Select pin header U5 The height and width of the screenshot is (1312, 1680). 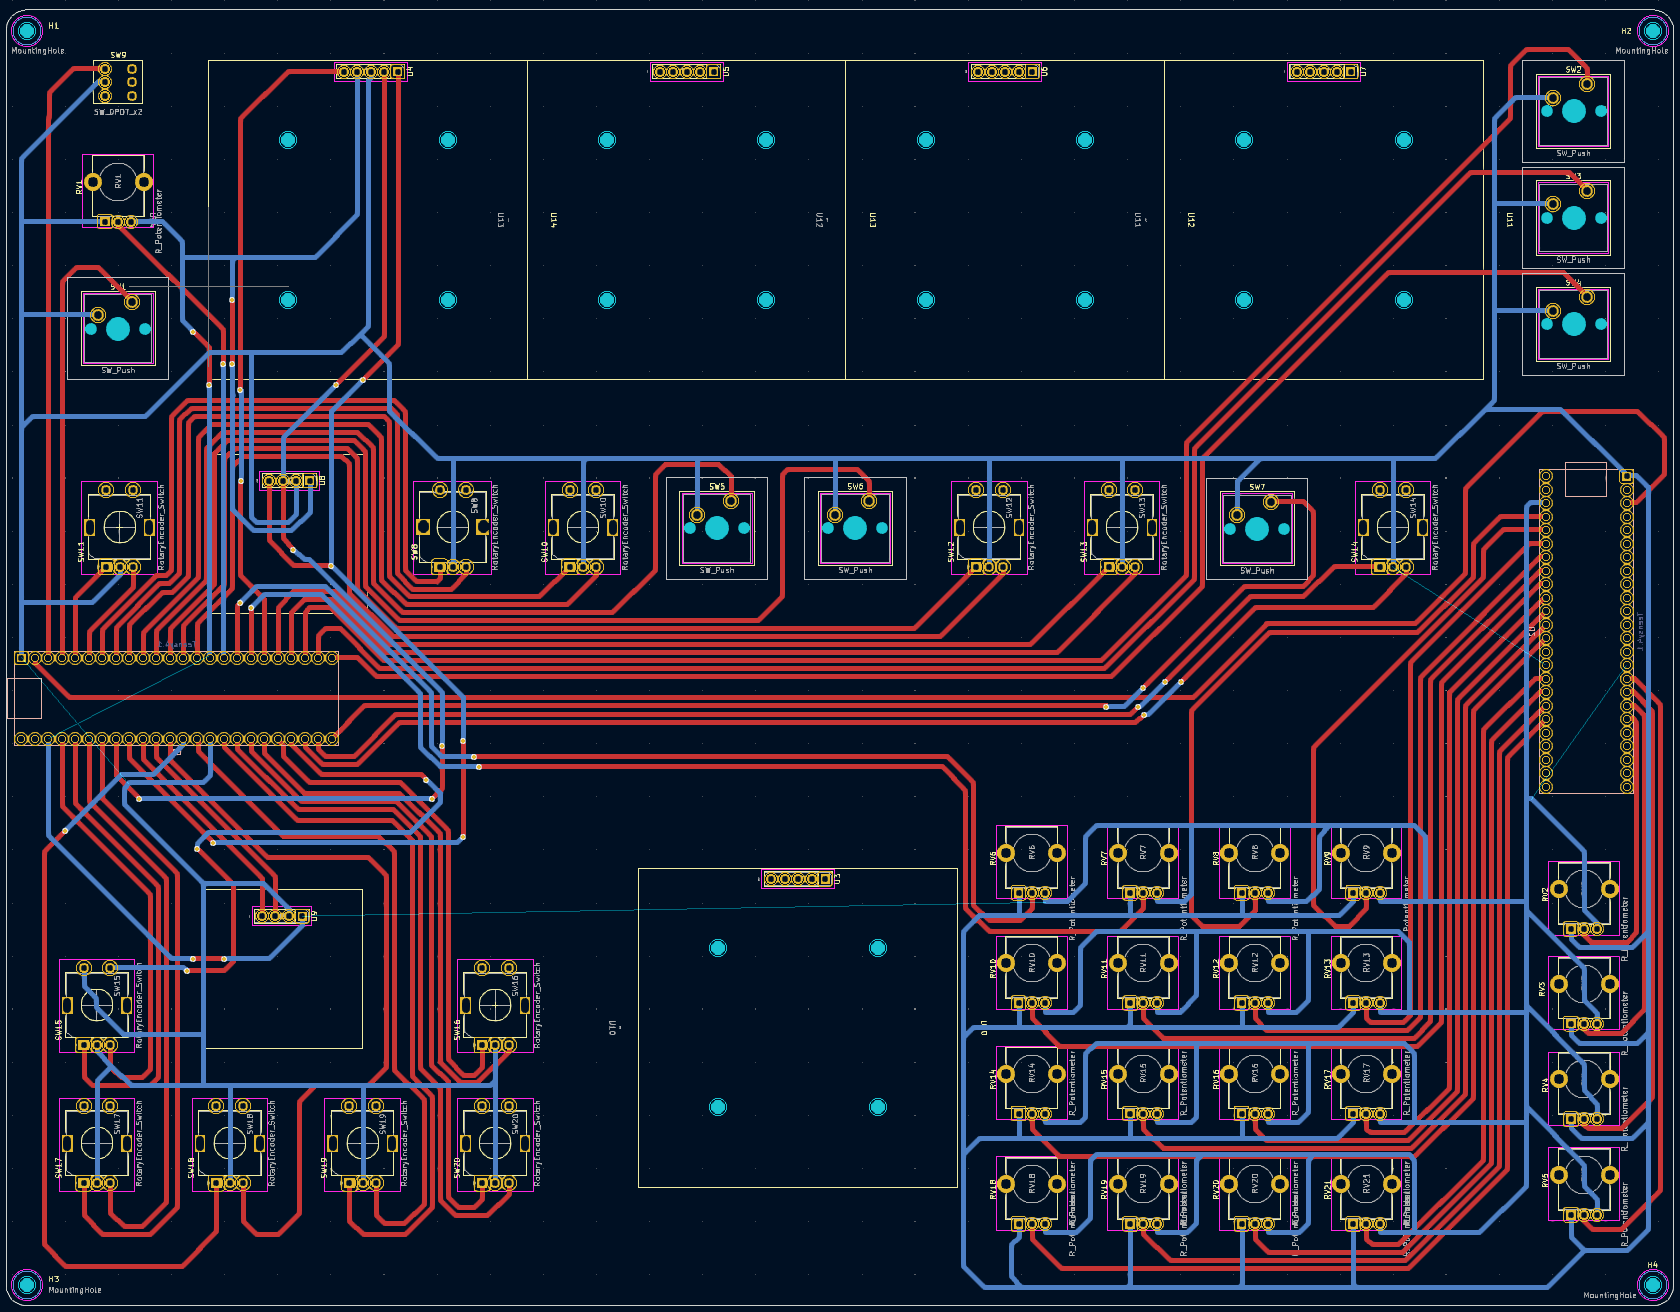coord(686,72)
